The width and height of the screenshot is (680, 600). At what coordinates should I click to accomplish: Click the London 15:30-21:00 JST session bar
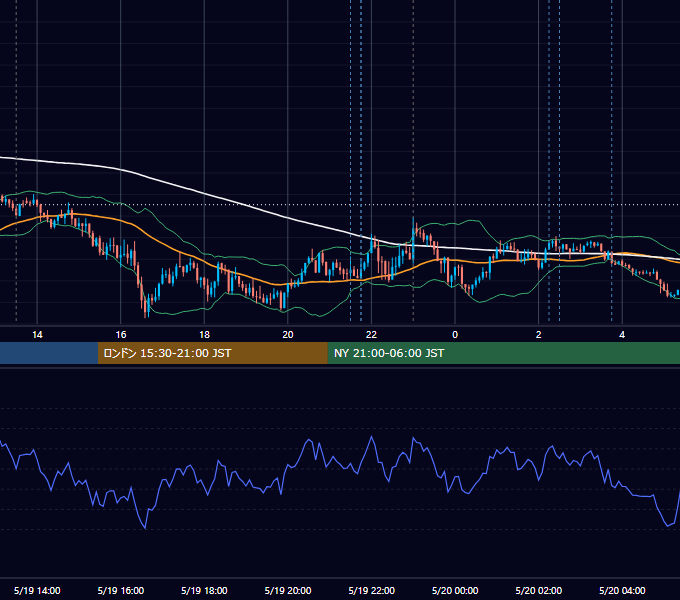coord(212,353)
